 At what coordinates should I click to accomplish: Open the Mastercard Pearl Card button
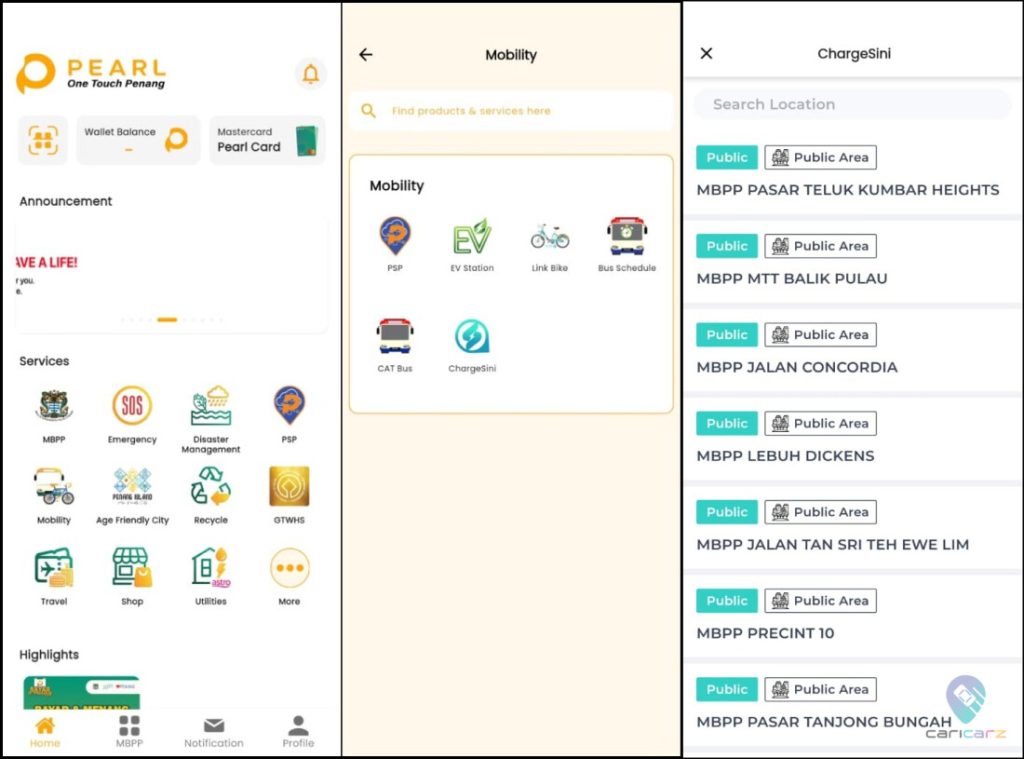pyautogui.click(x=267, y=140)
